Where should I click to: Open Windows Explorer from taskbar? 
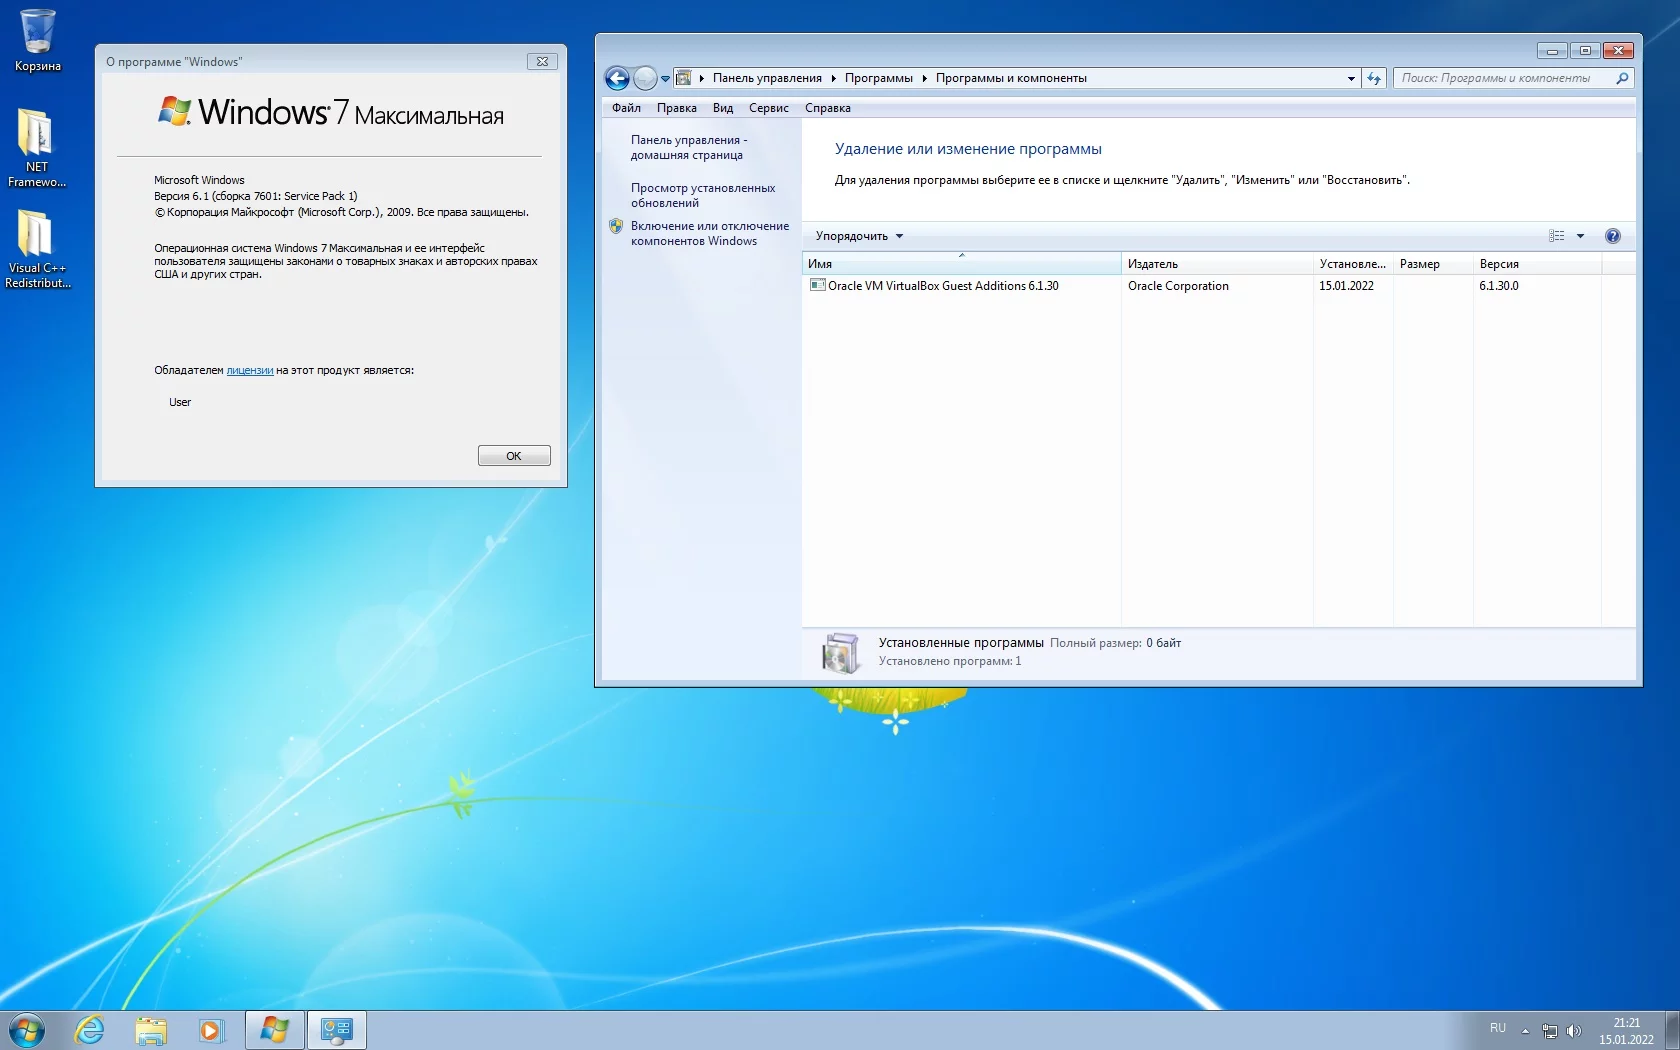tap(151, 1029)
